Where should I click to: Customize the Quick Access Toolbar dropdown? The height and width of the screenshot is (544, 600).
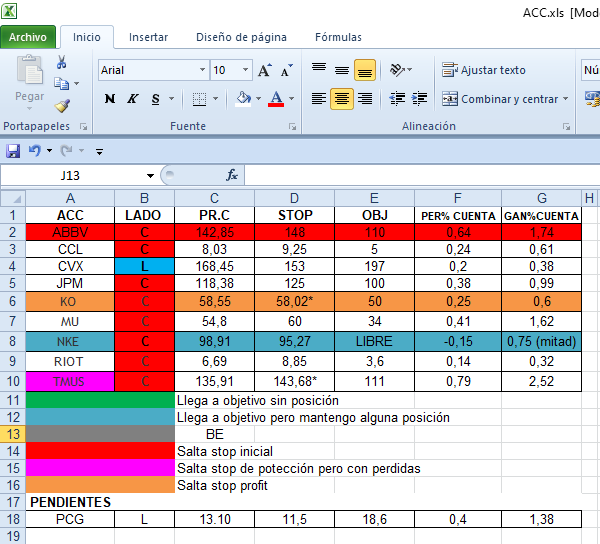(x=99, y=152)
